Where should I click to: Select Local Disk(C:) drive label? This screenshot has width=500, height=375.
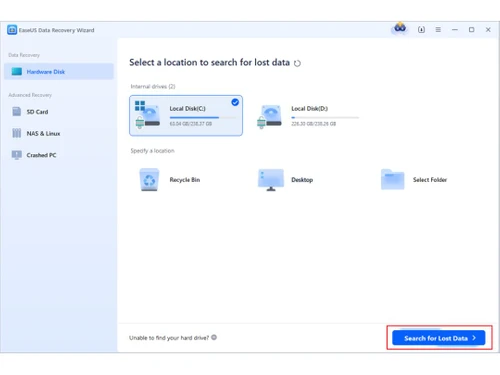coord(187,108)
